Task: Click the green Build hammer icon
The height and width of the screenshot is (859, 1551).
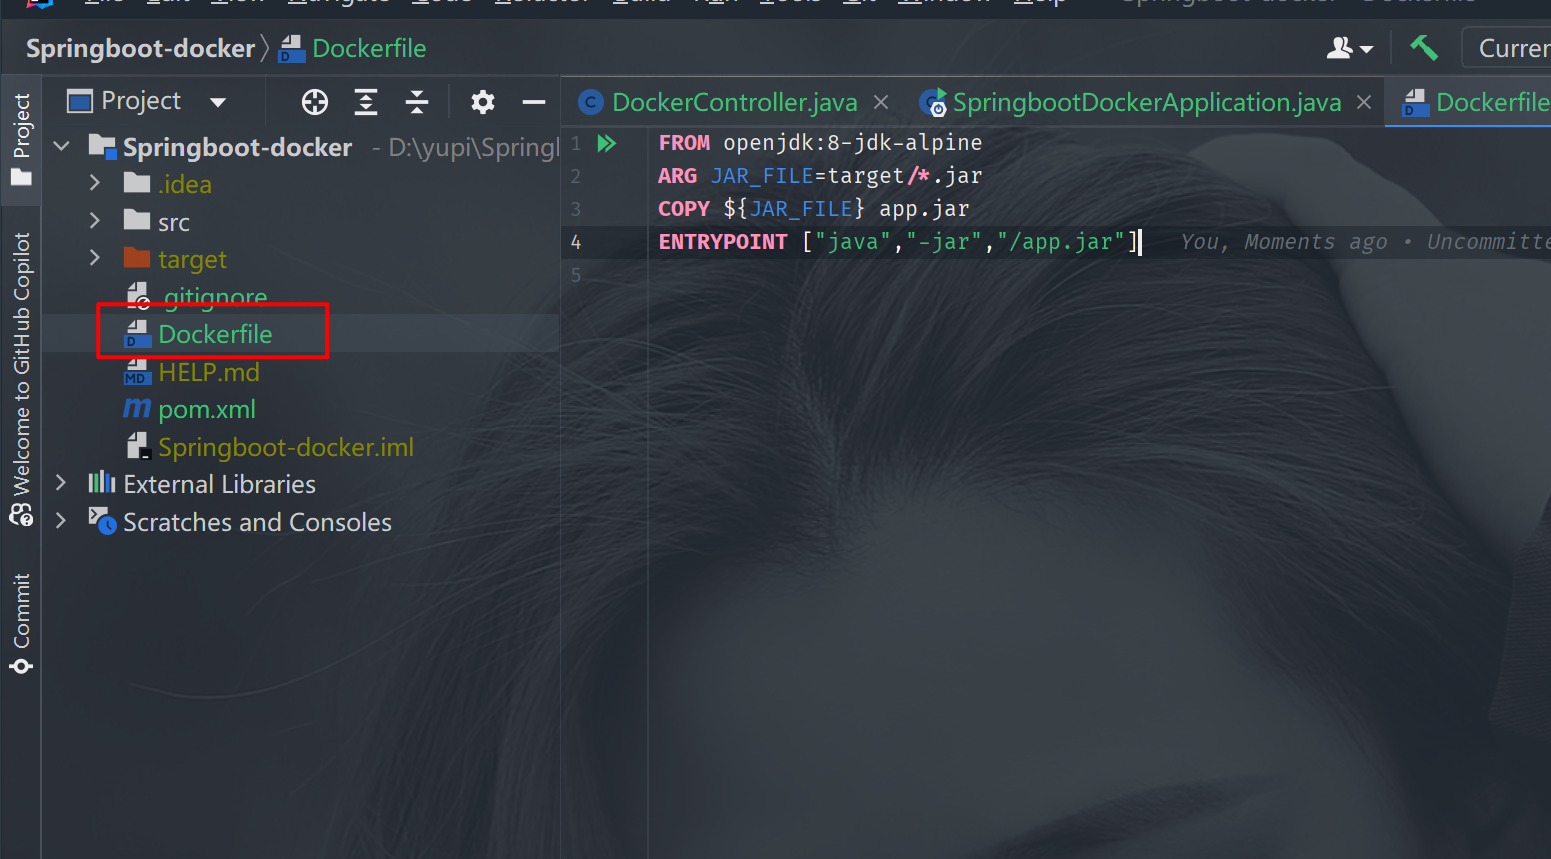Action: pyautogui.click(x=1424, y=48)
